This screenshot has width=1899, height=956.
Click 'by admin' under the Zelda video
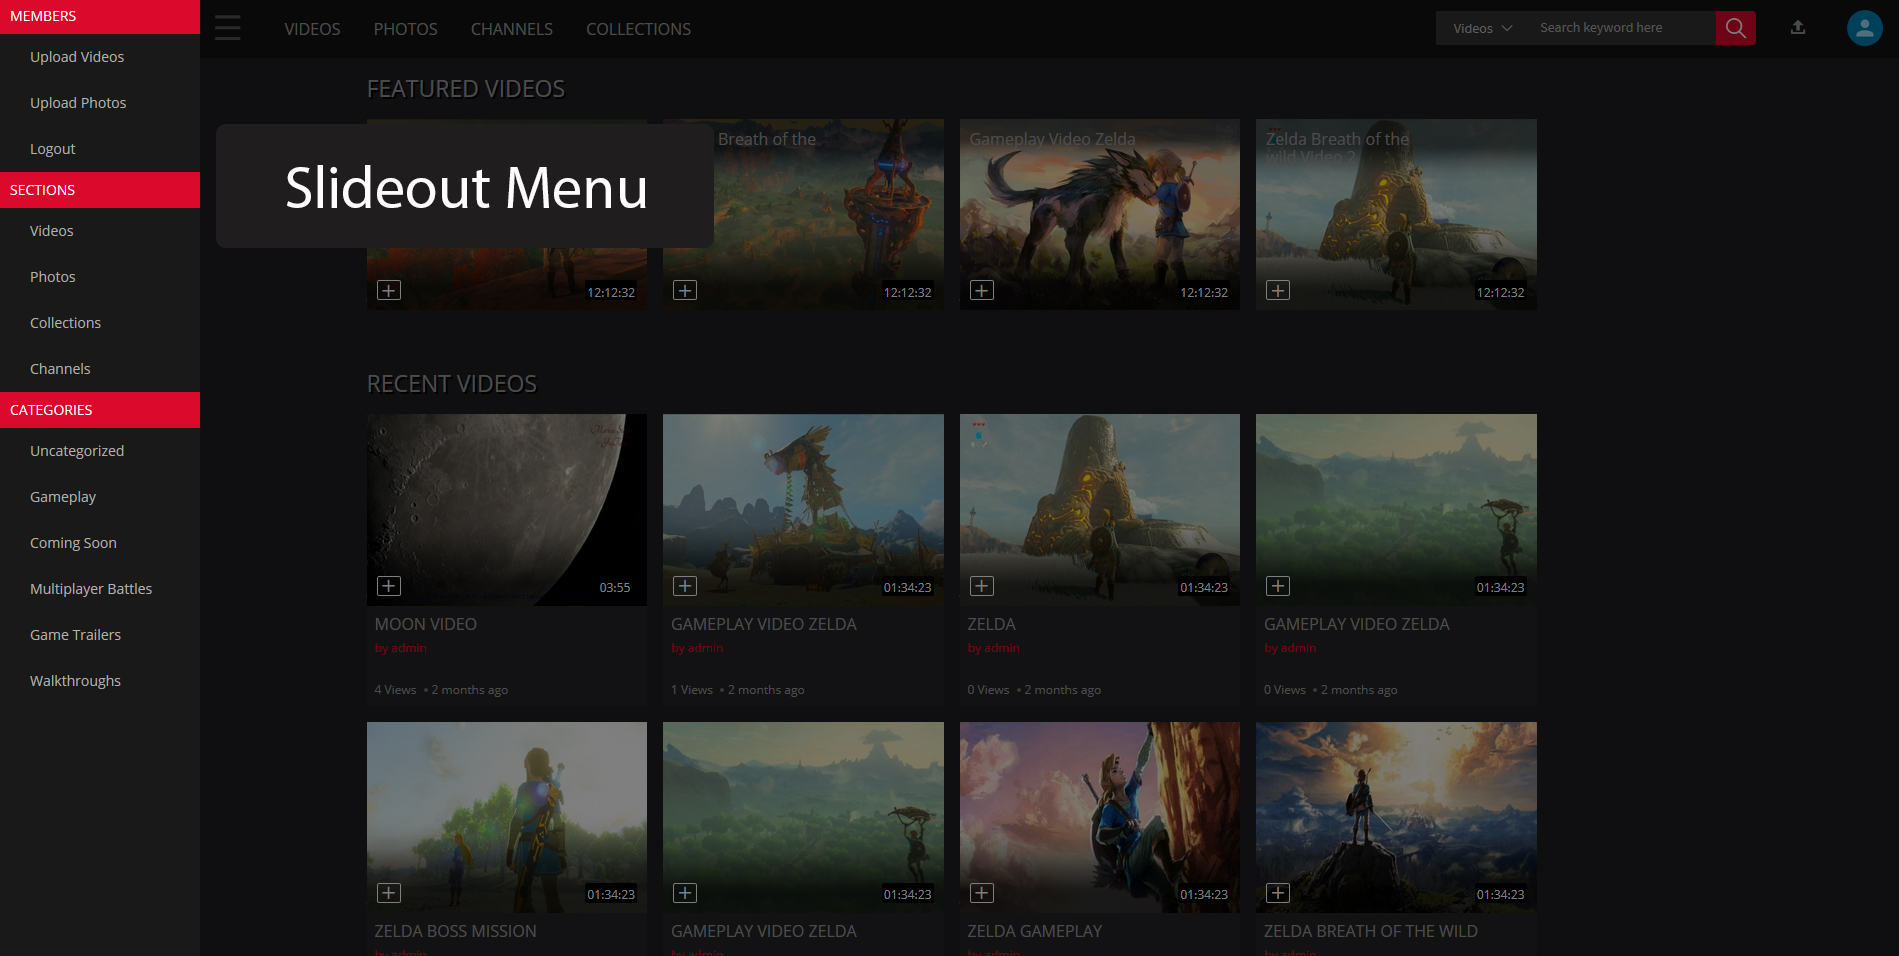pyautogui.click(x=993, y=648)
